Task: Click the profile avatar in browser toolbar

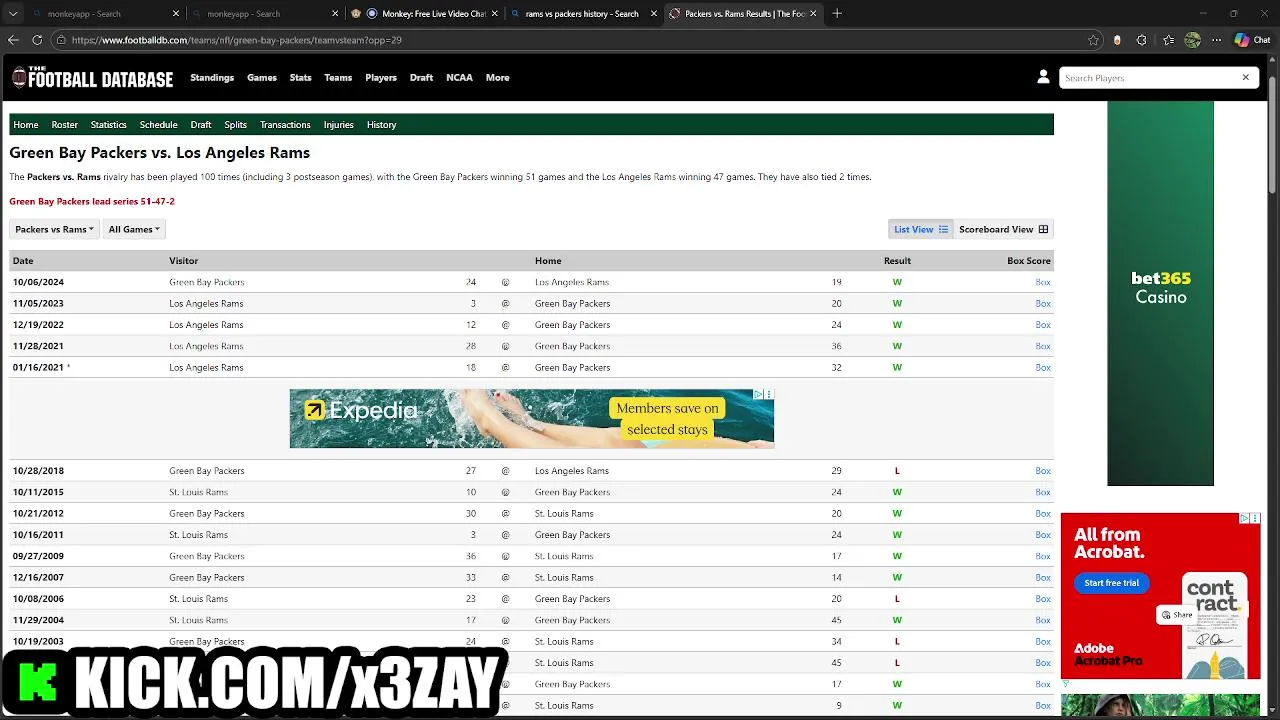Action: [x=1192, y=40]
